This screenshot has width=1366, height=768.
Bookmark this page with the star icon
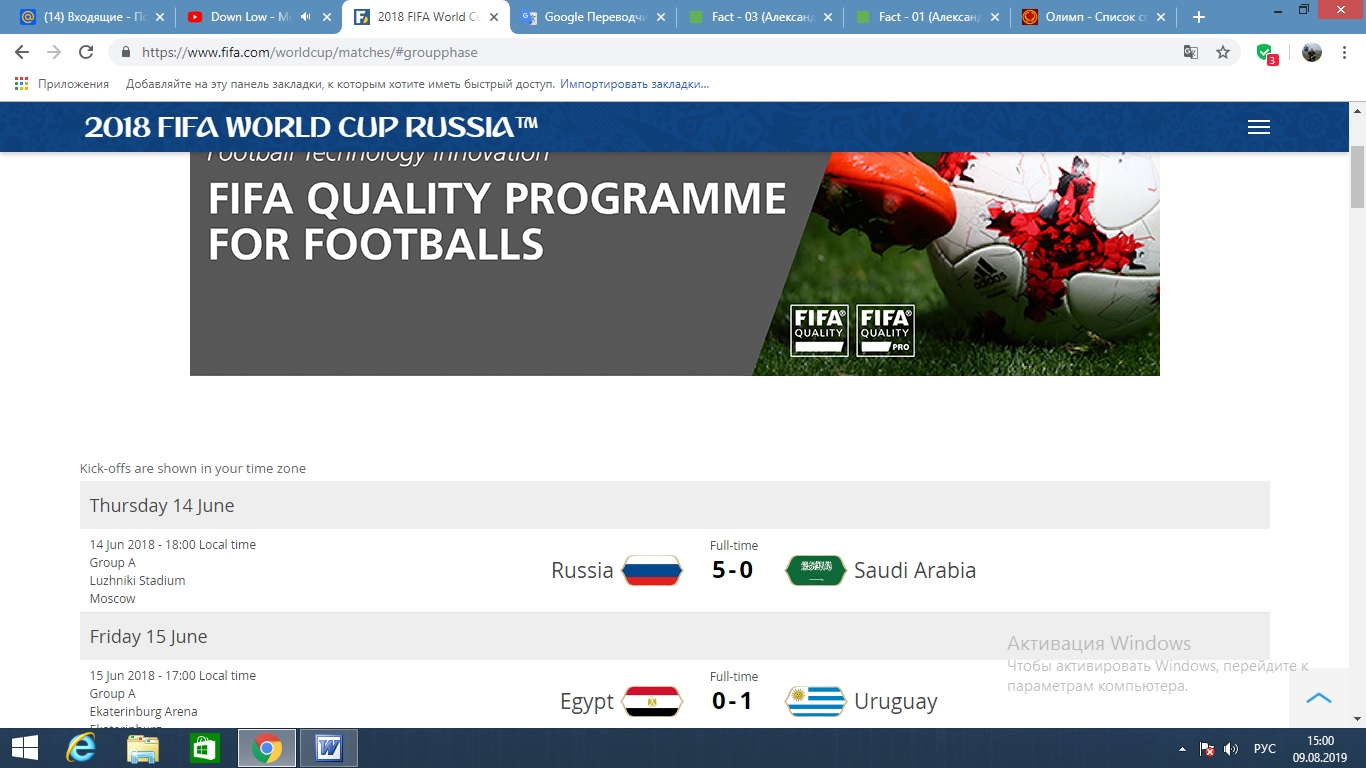click(1222, 52)
